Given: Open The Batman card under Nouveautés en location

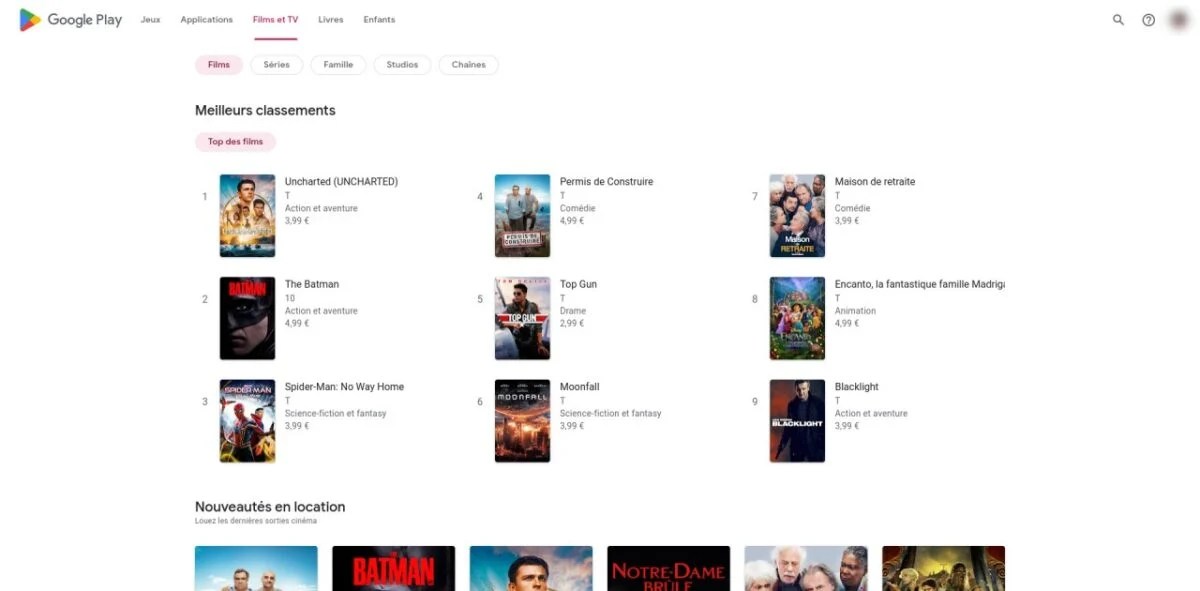Looking at the screenshot, I should tap(393, 568).
